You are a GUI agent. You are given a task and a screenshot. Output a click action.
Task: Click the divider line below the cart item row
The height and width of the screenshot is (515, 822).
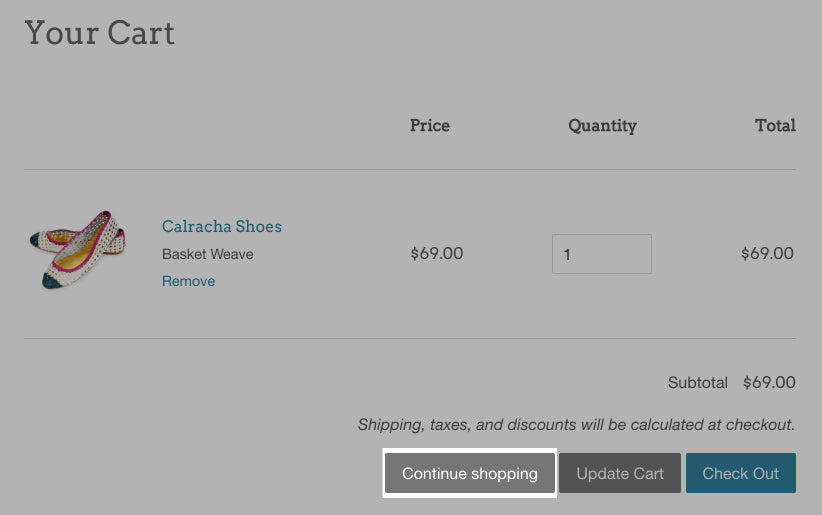(410, 338)
